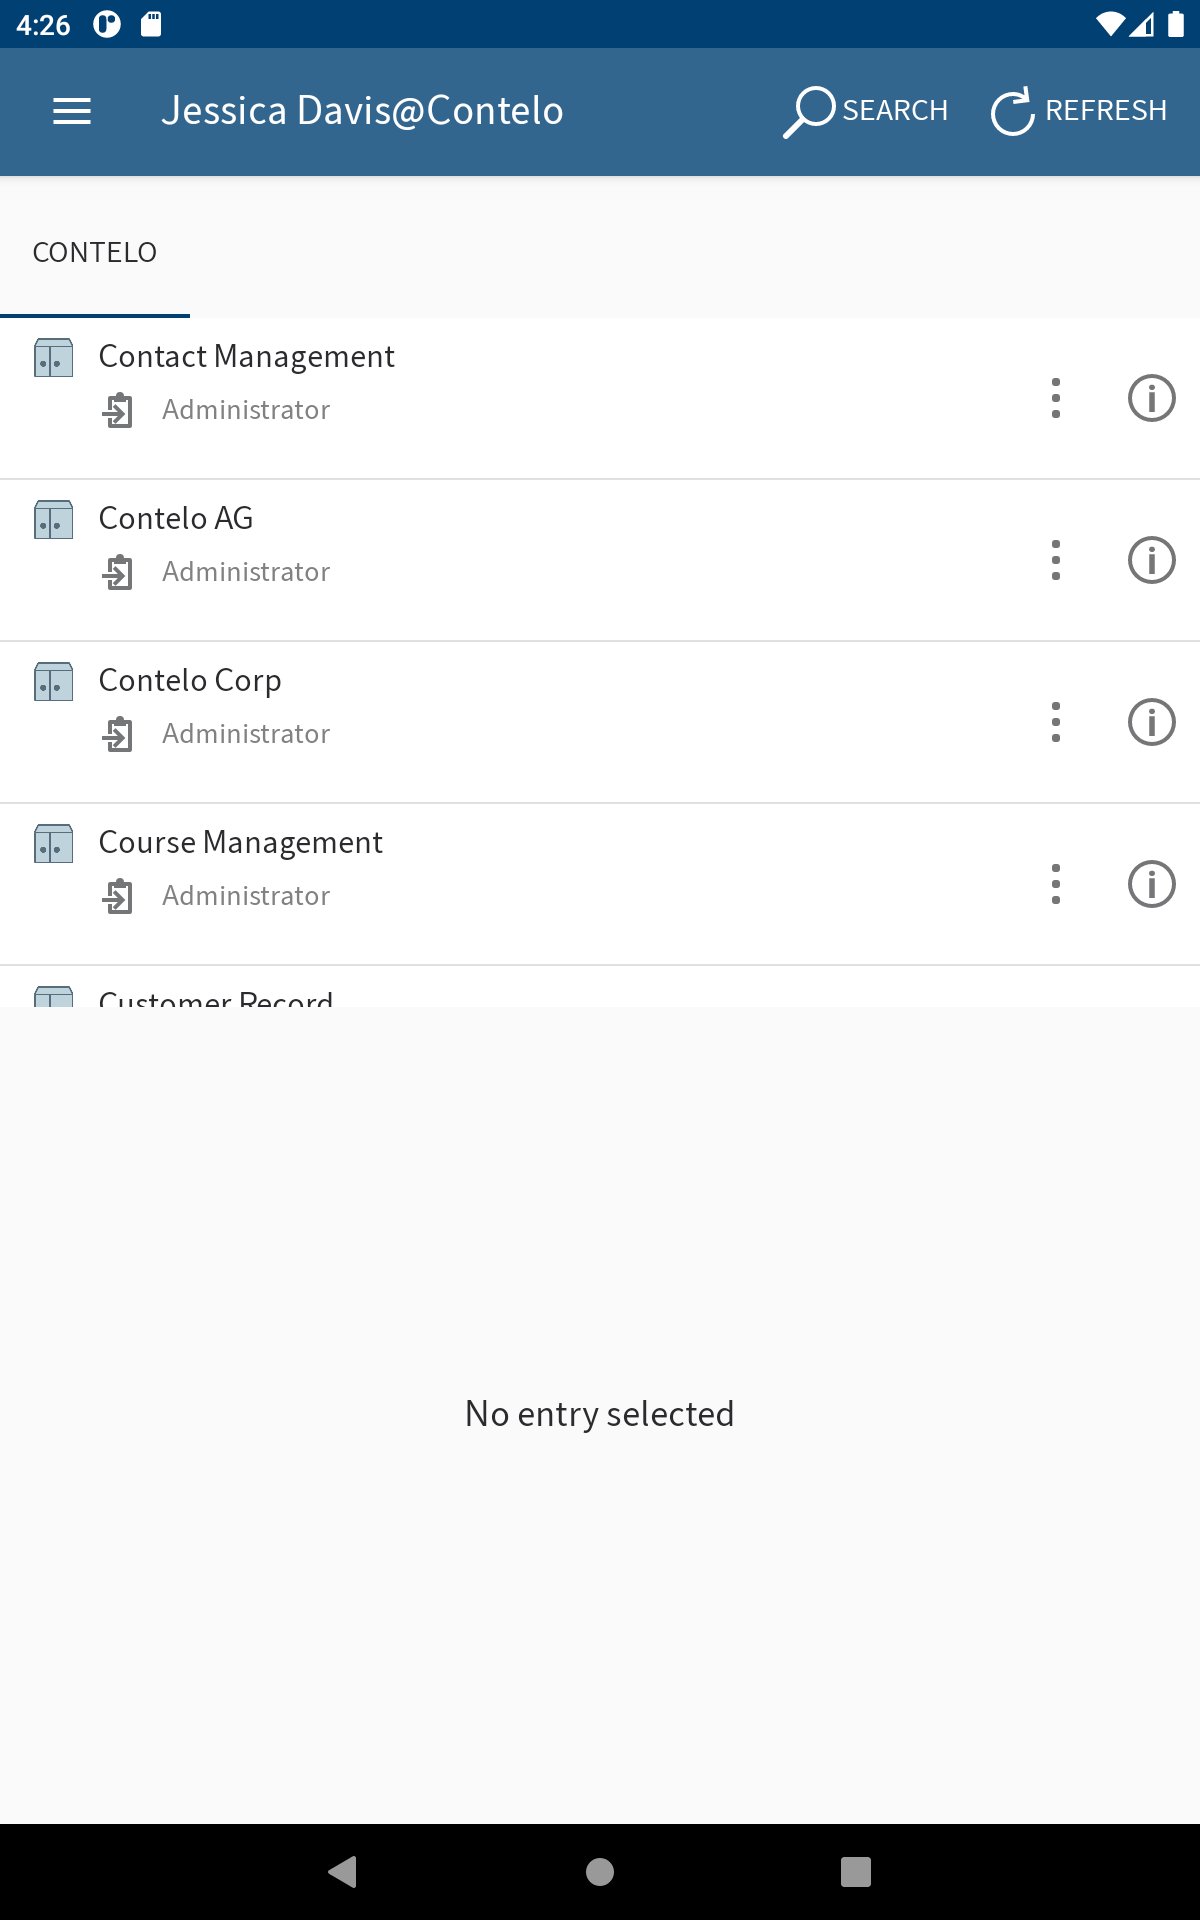1200x1920 pixels.
Task: Tap the Android back navigation button
Action: pos(343,1871)
